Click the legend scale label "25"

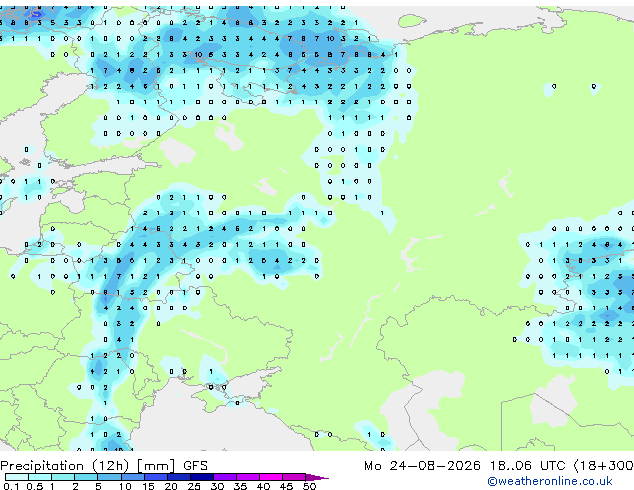(194, 486)
